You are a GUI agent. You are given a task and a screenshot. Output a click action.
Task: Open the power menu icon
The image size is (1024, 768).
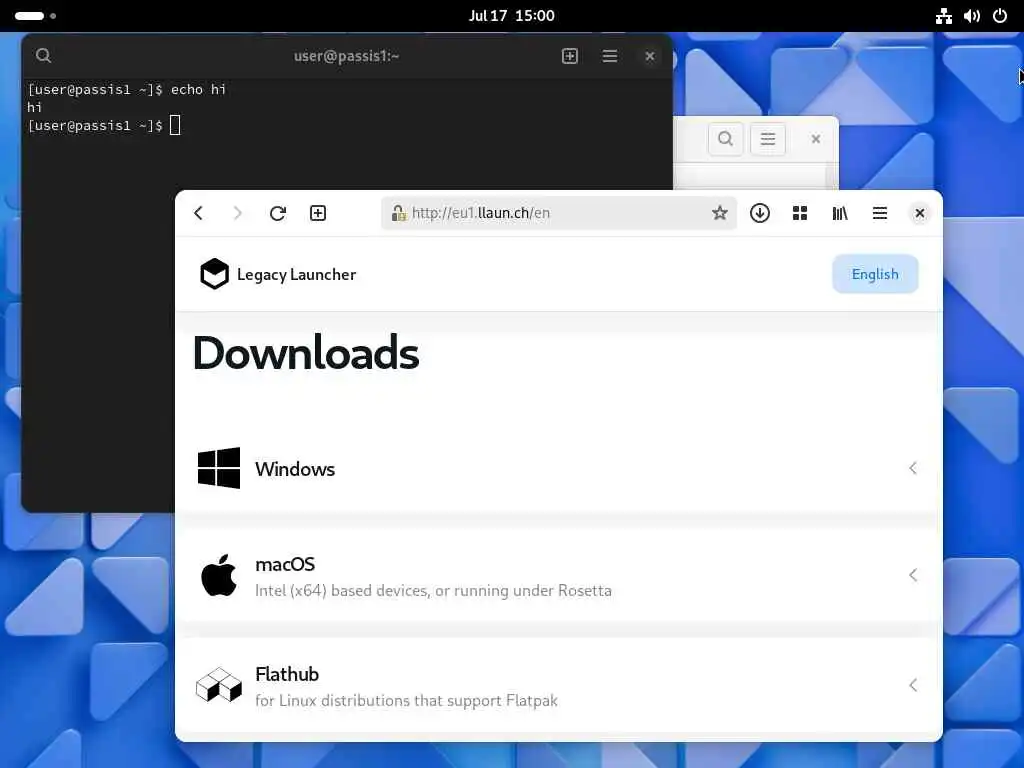point(1000,16)
